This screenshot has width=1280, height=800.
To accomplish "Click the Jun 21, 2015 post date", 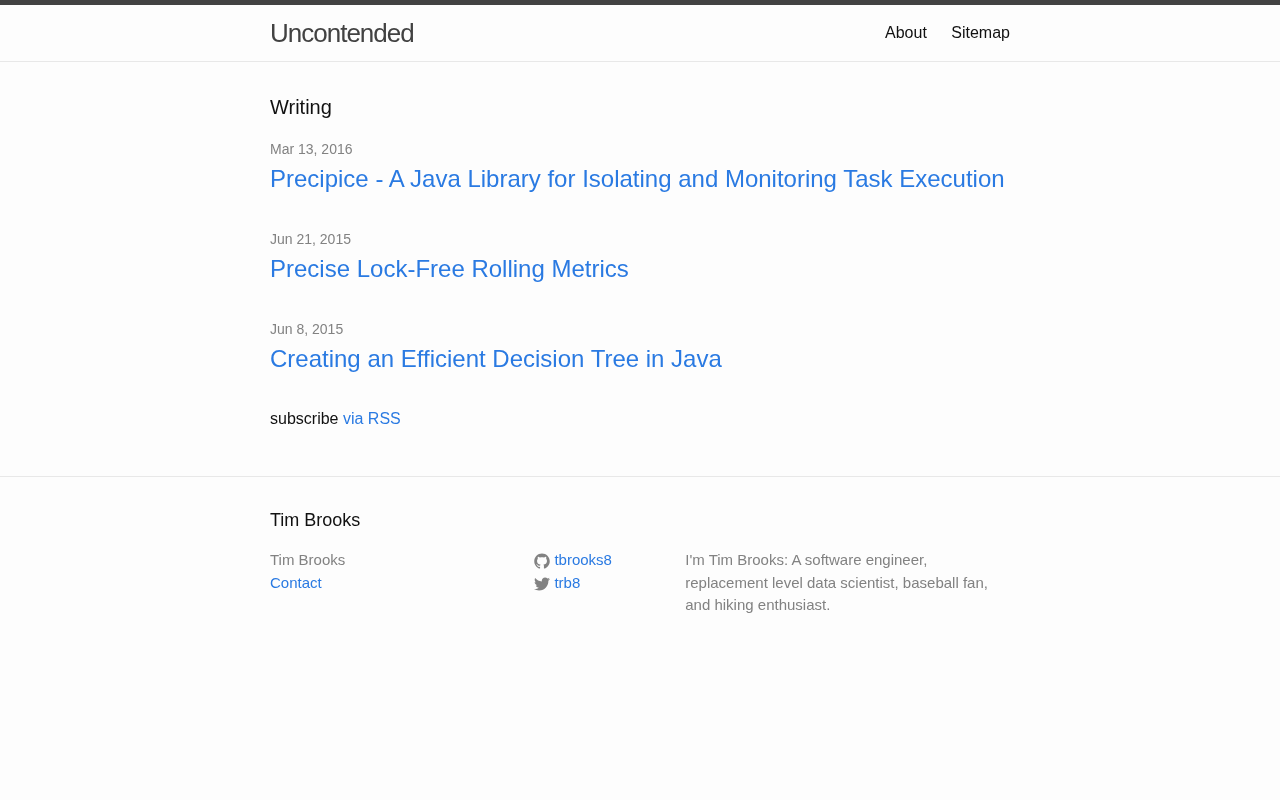I will click(x=310, y=239).
